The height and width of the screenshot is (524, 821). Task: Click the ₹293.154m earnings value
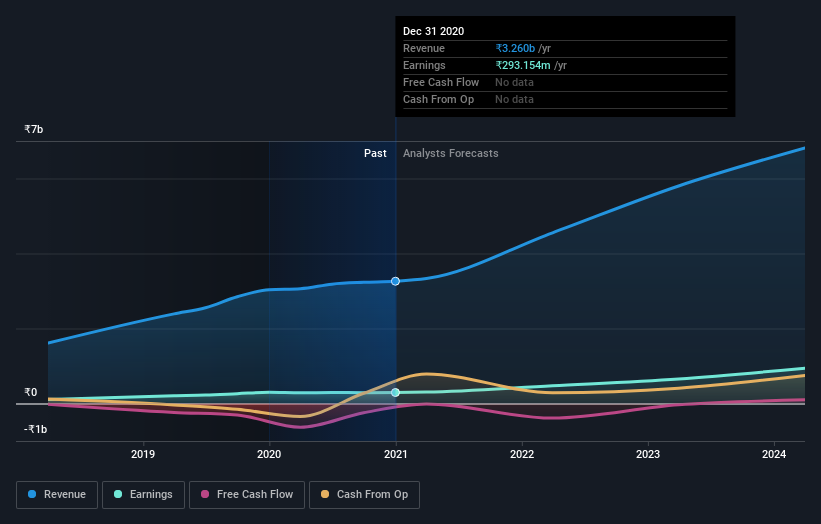pyautogui.click(x=523, y=65)
